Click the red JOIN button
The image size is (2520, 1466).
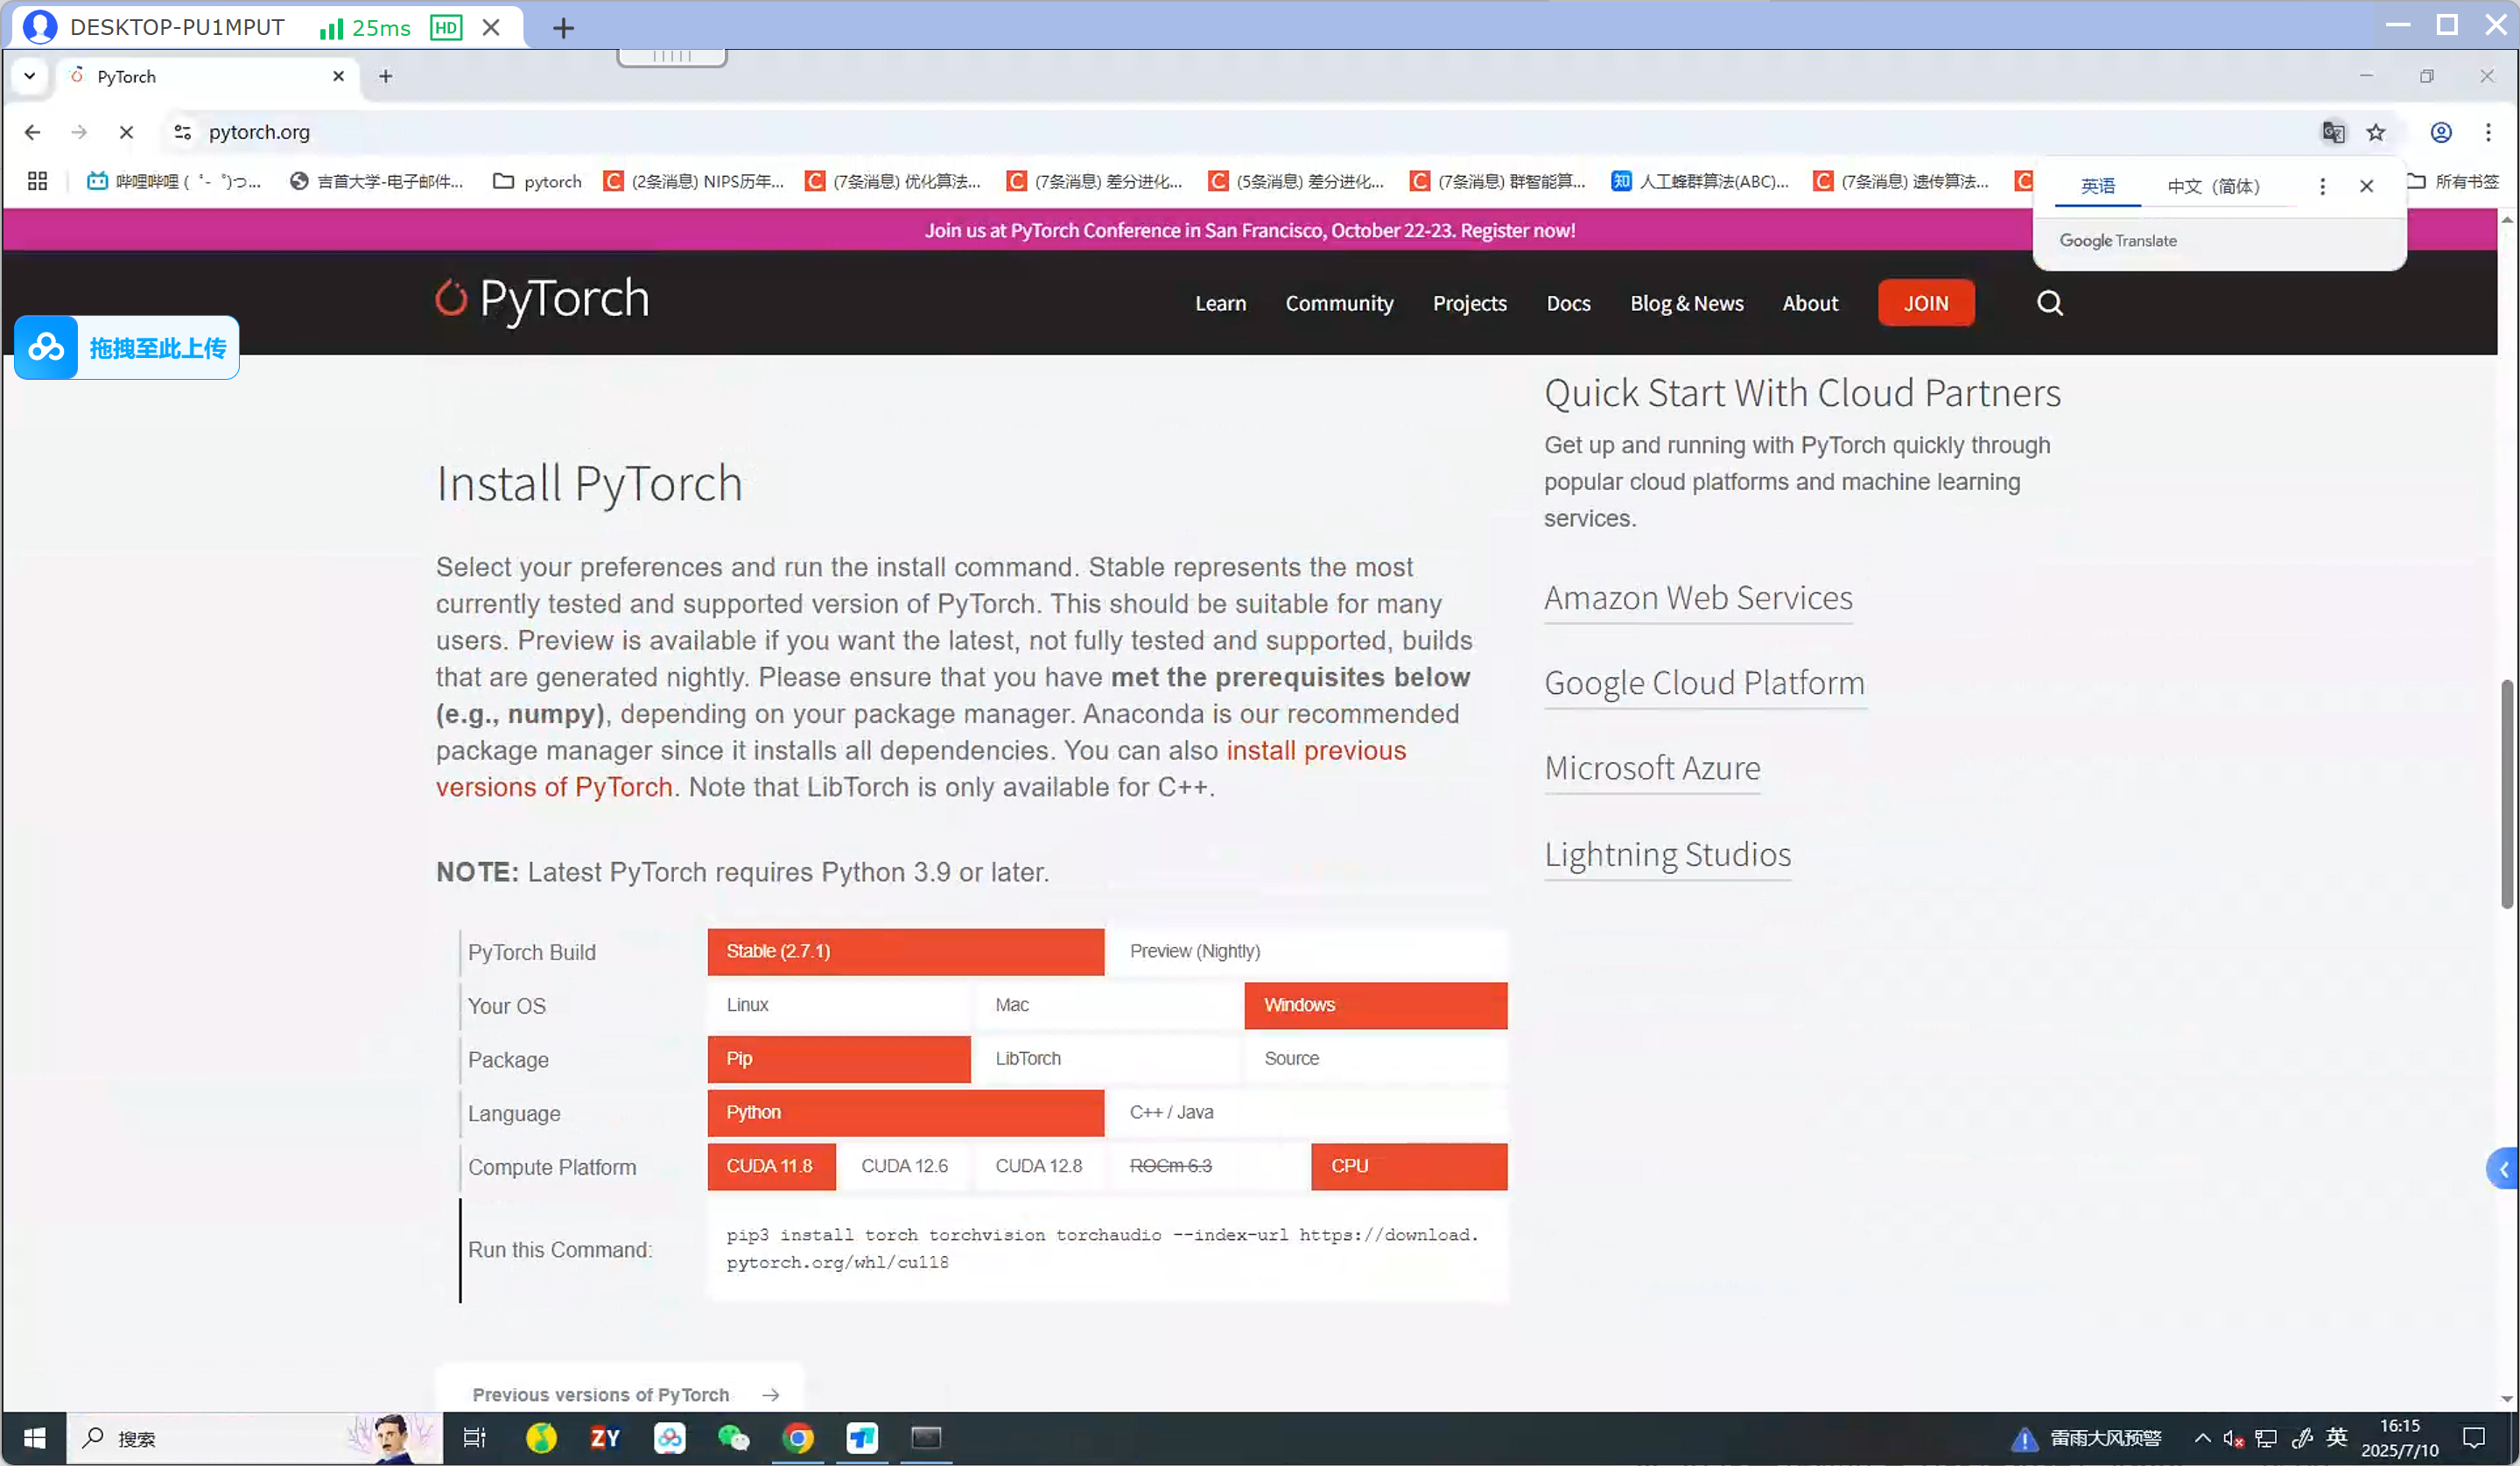pos(1925,303)
